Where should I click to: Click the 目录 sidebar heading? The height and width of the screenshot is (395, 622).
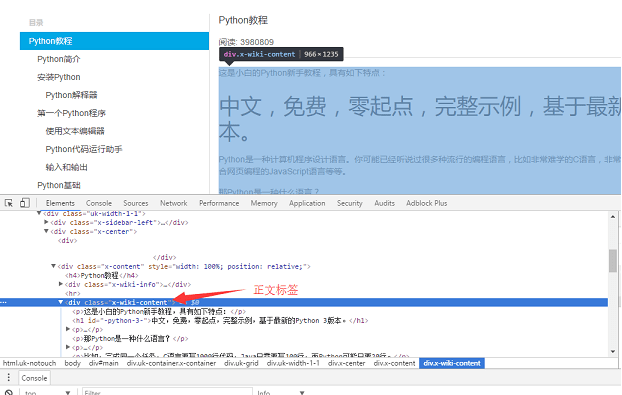36,23
